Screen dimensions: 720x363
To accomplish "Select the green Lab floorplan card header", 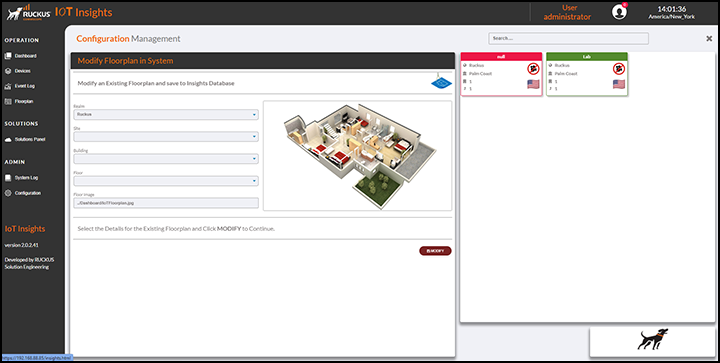I will coord(587,56).
